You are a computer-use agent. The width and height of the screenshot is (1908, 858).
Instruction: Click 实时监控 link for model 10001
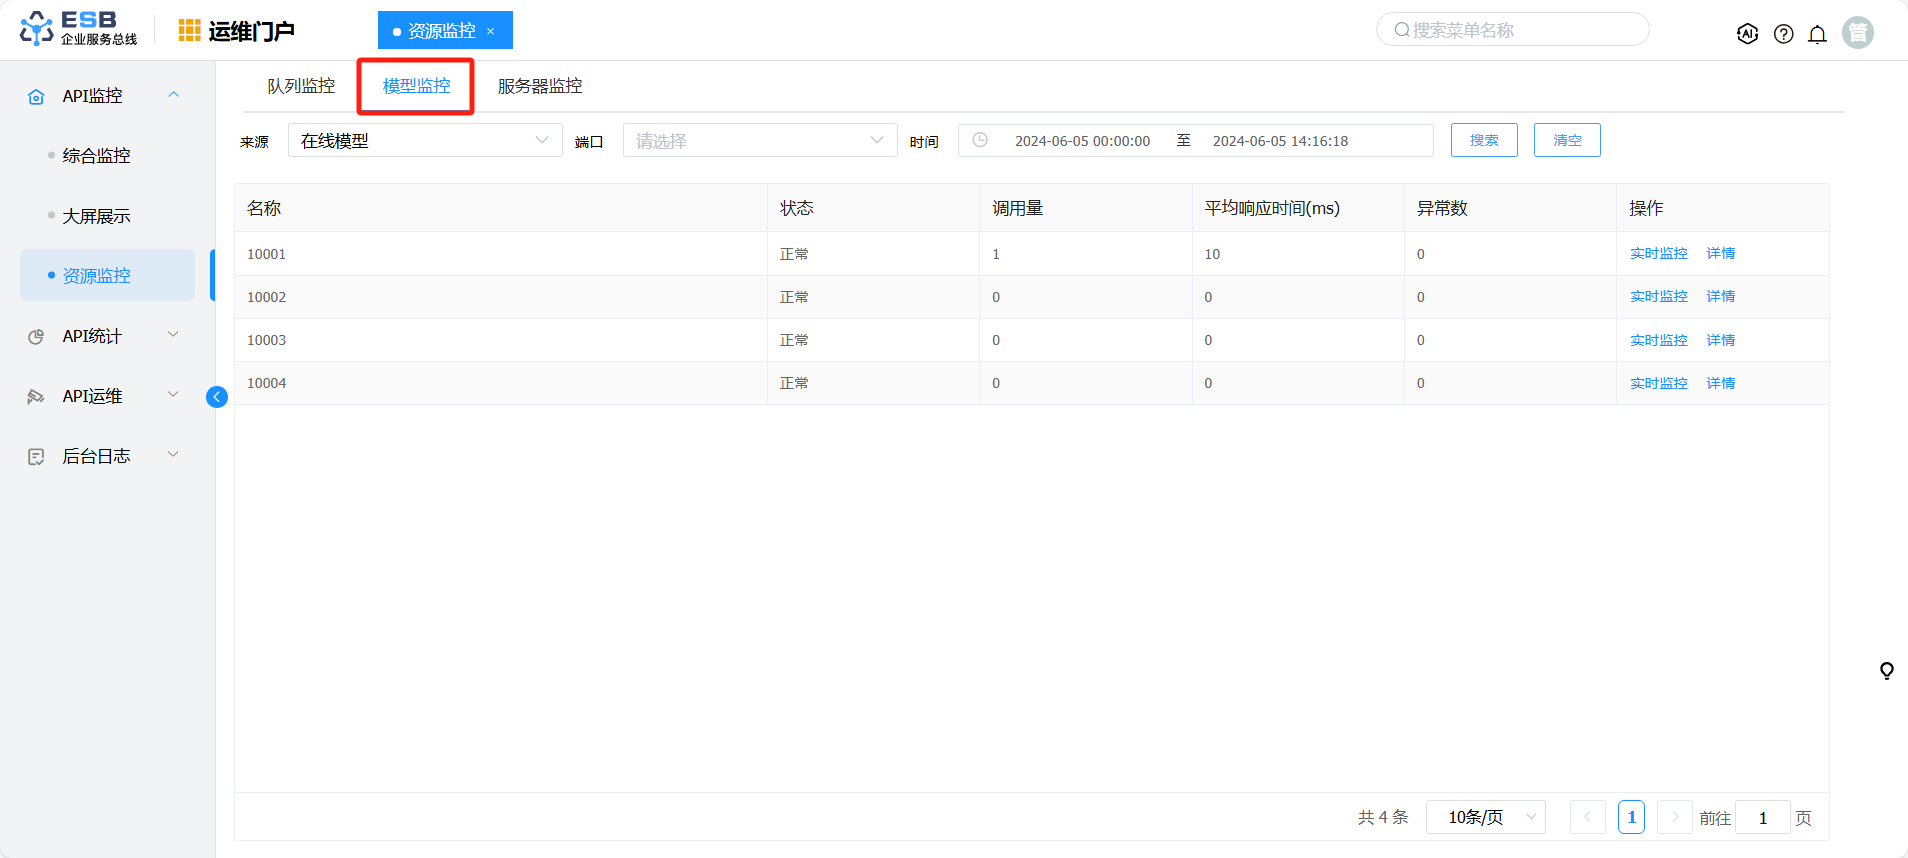[1658, 254]
